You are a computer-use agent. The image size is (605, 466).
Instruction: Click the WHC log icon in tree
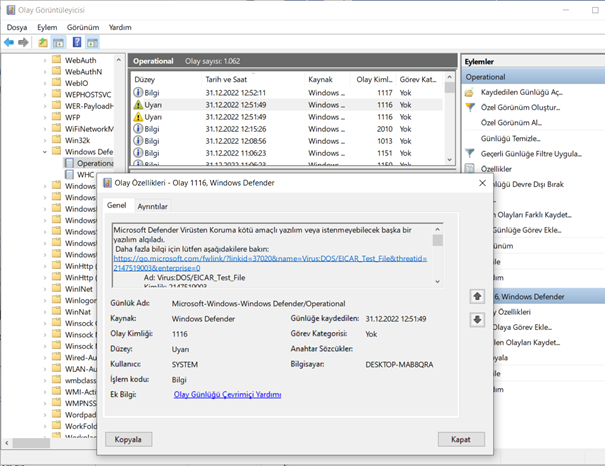(69, 174)
